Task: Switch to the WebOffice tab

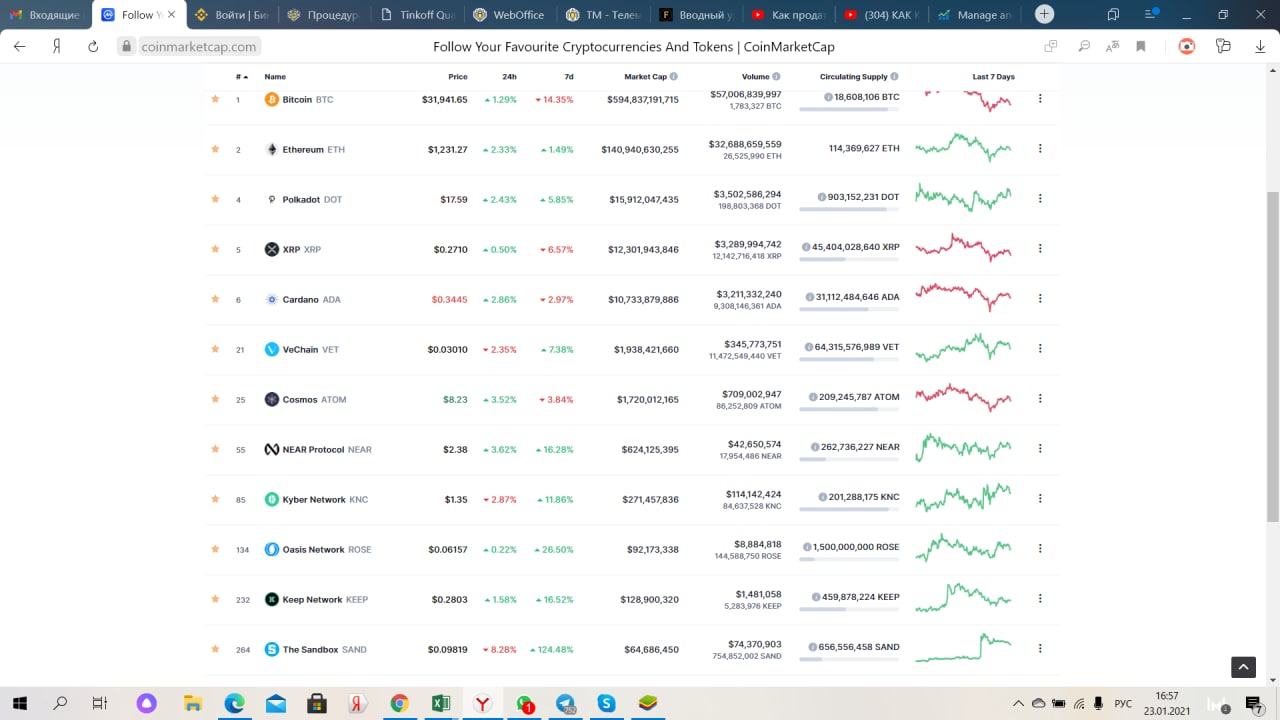Action: pyautogui.click(x=509, y=15)
